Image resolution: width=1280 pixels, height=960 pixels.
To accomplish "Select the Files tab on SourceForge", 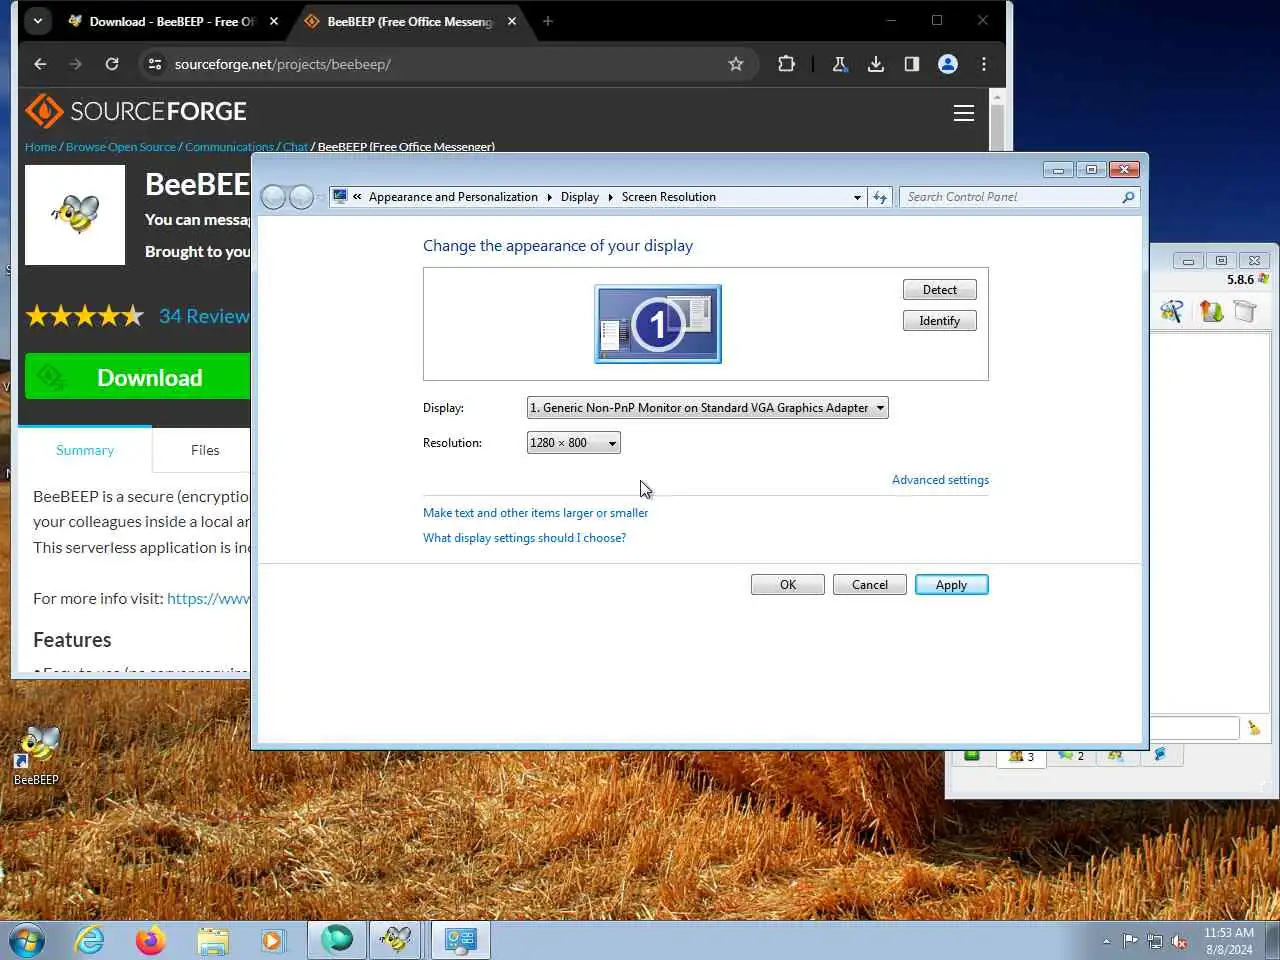I will [x=205, y=450].
